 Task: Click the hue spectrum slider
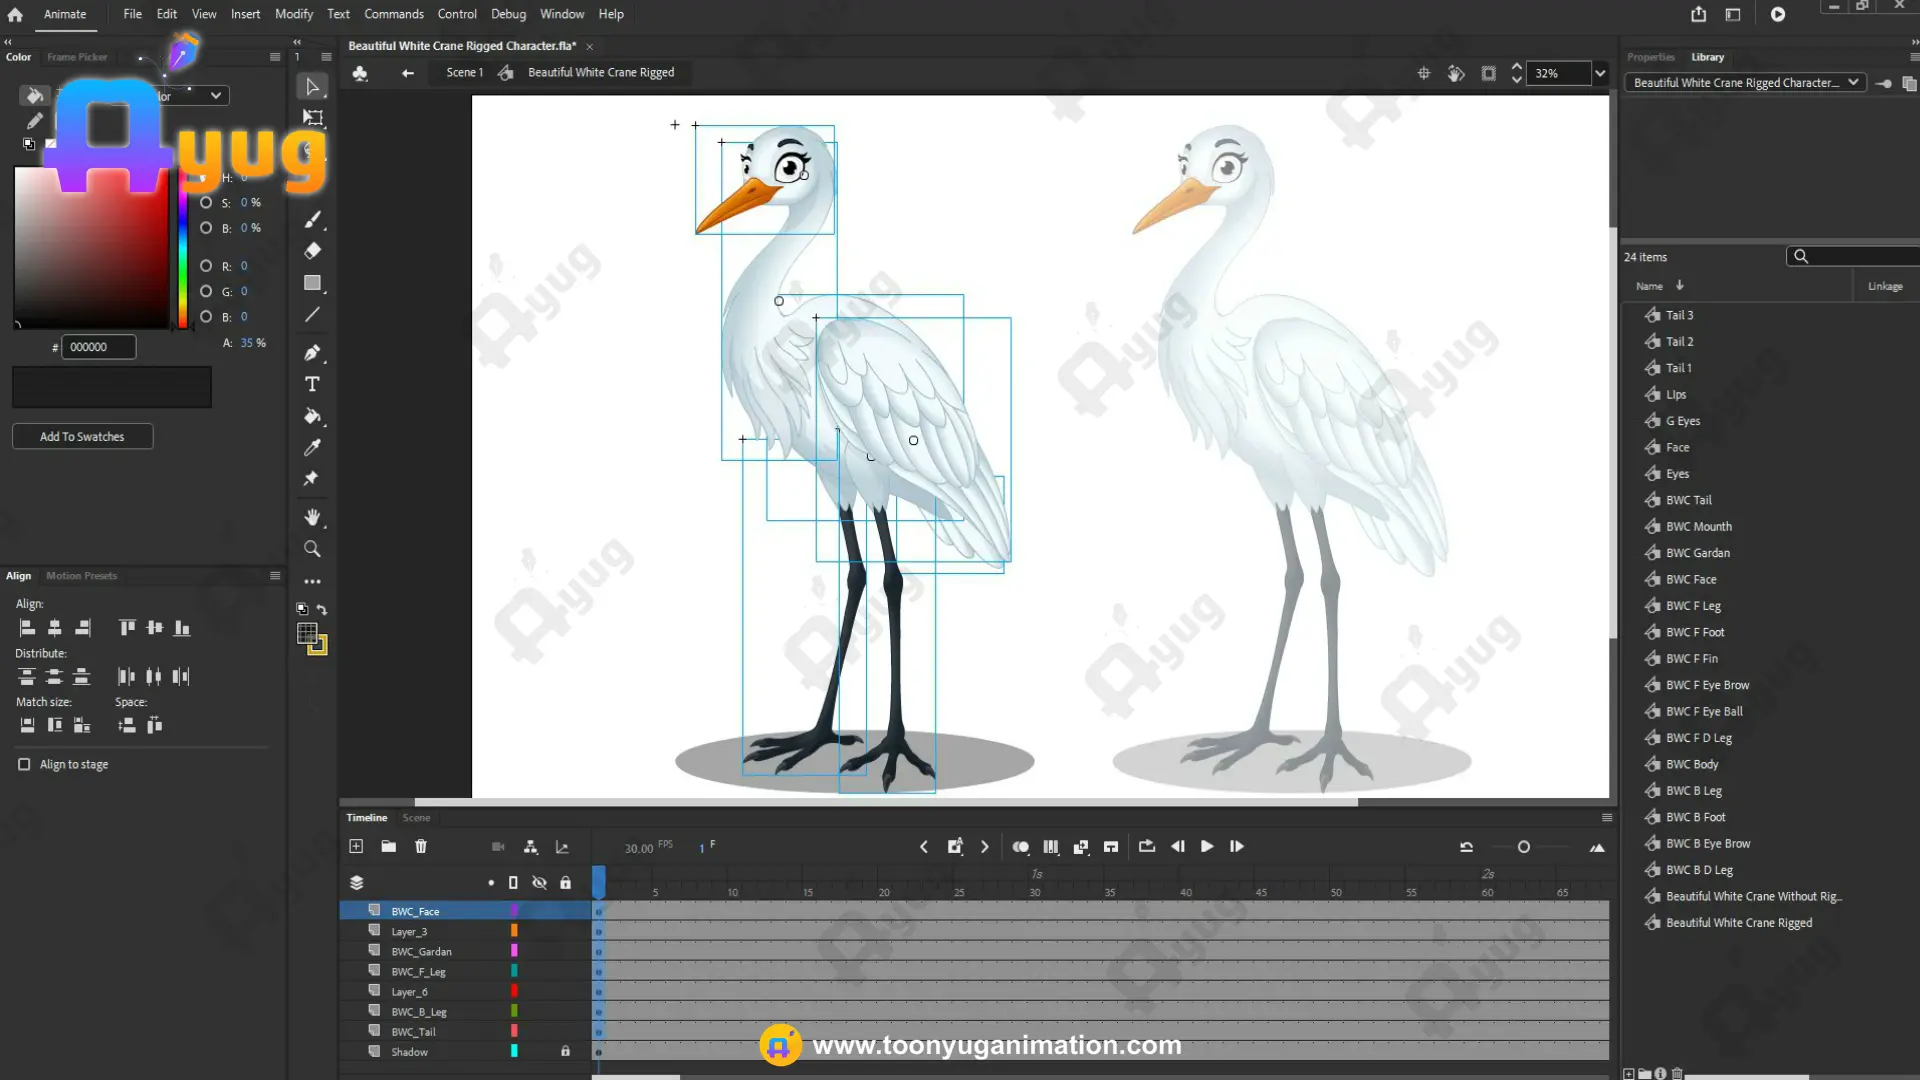click(x=183, y=250)
